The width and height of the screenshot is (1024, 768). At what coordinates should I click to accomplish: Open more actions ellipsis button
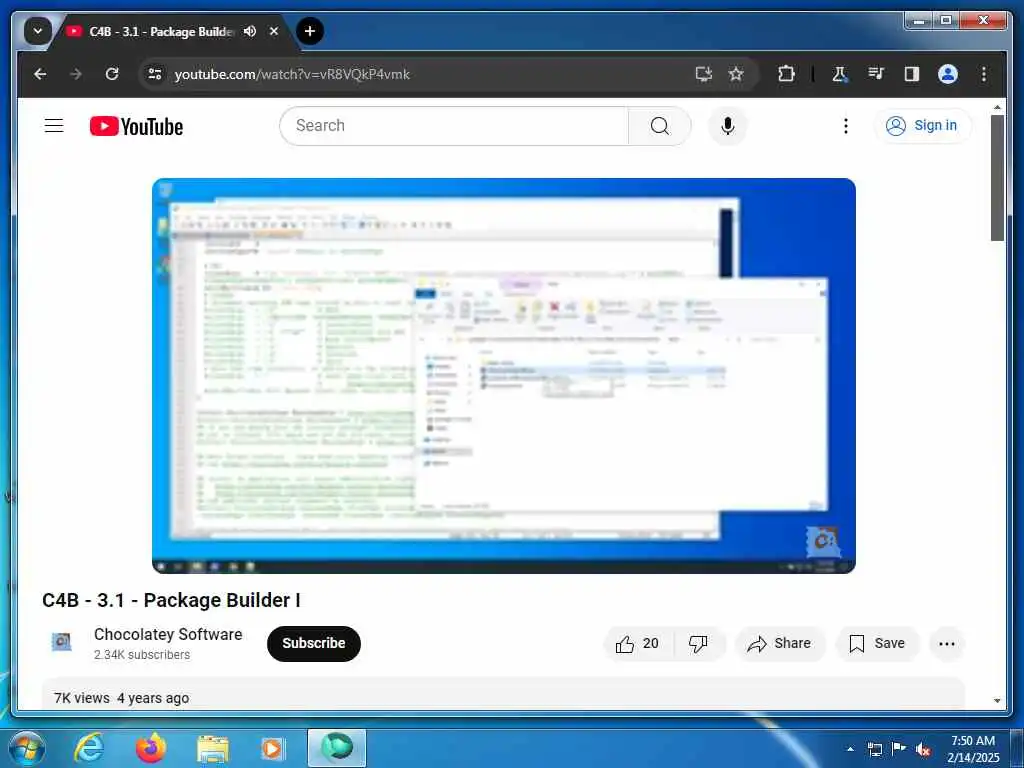(947, 644)
